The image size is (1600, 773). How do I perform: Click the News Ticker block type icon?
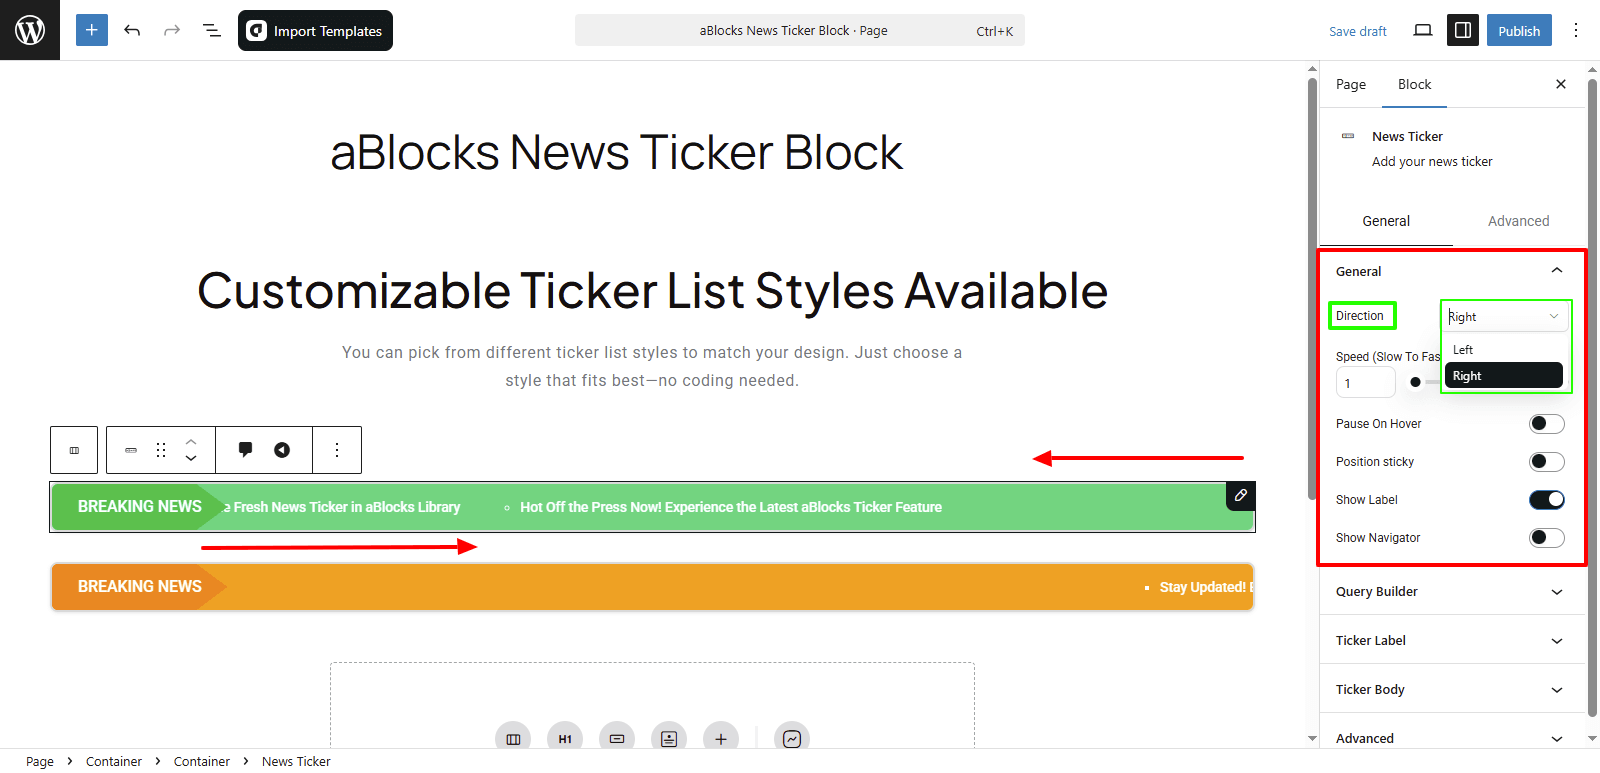pos(131,450)
